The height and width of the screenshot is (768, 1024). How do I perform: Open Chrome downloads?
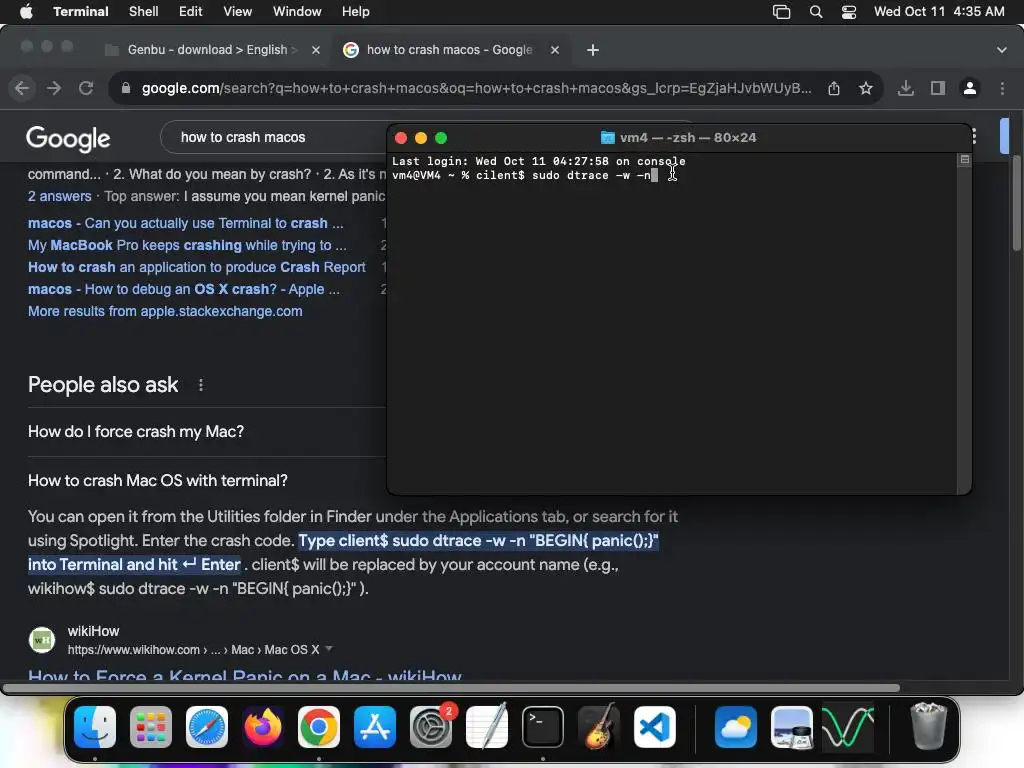[905, 88]
